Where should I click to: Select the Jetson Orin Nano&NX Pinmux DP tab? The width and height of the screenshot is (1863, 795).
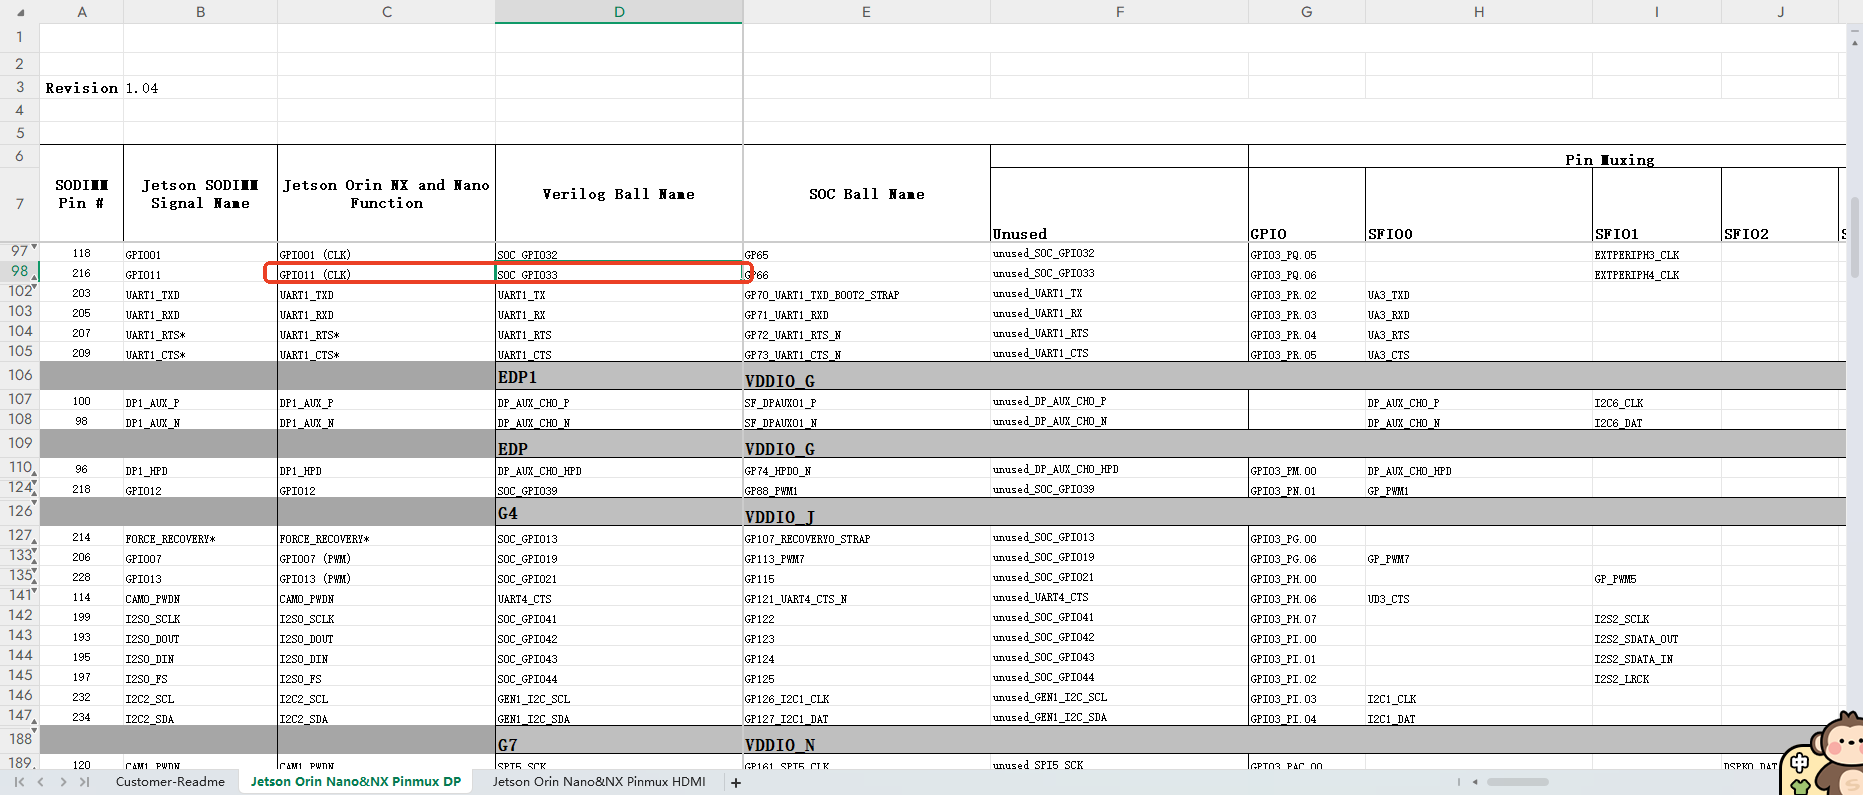tap(355, 782)
